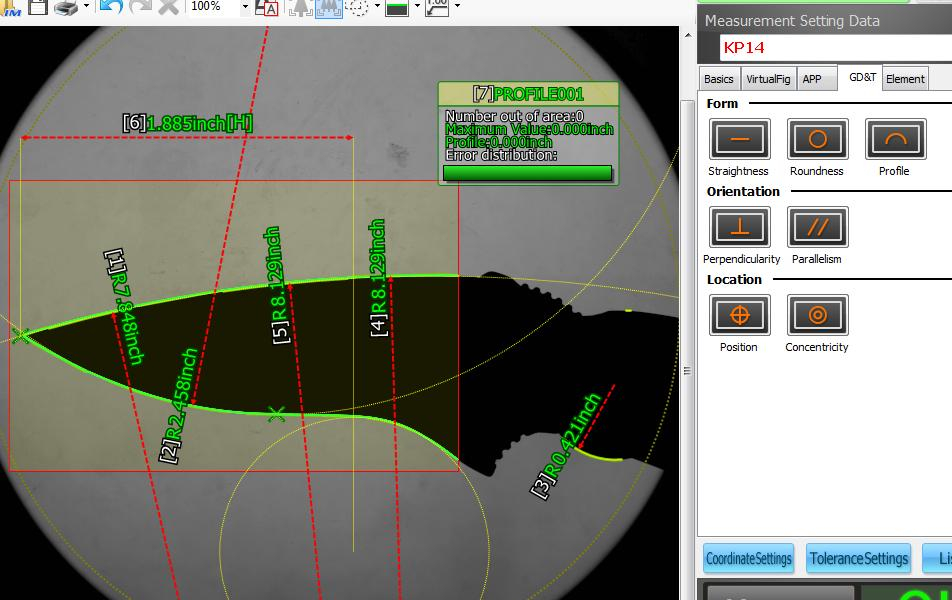Select the Concentricity location tool
Screen dimensions: 952x600
817,315
